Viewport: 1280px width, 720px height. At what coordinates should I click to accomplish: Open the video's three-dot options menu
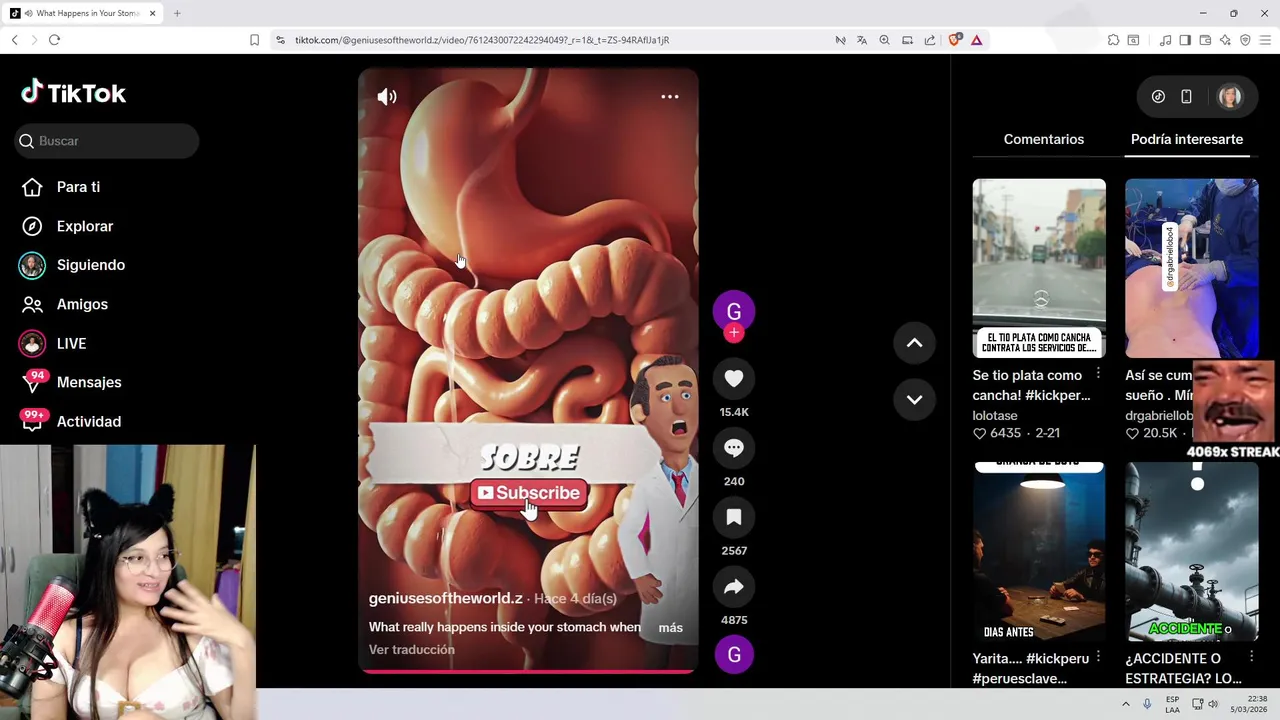pyautogui.click(x=670, y=97)
